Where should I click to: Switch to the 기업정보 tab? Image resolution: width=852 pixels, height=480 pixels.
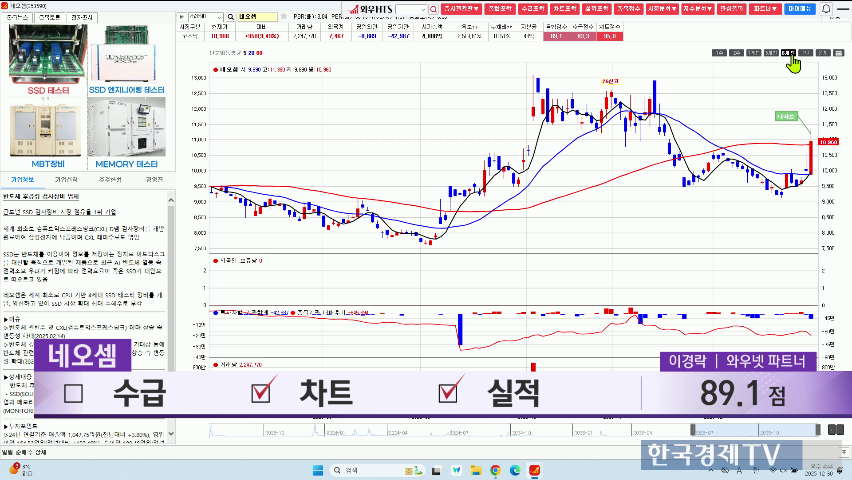22,179
